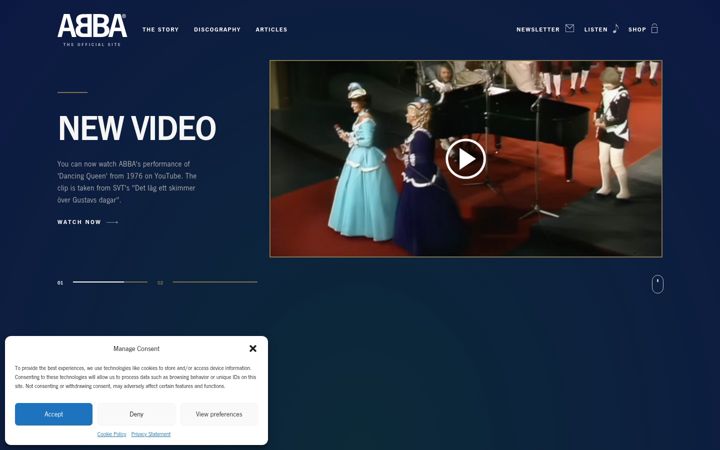Deny cookies in consent dialog
The height and width of the screenshot is (450, 720).
(136, 414)
